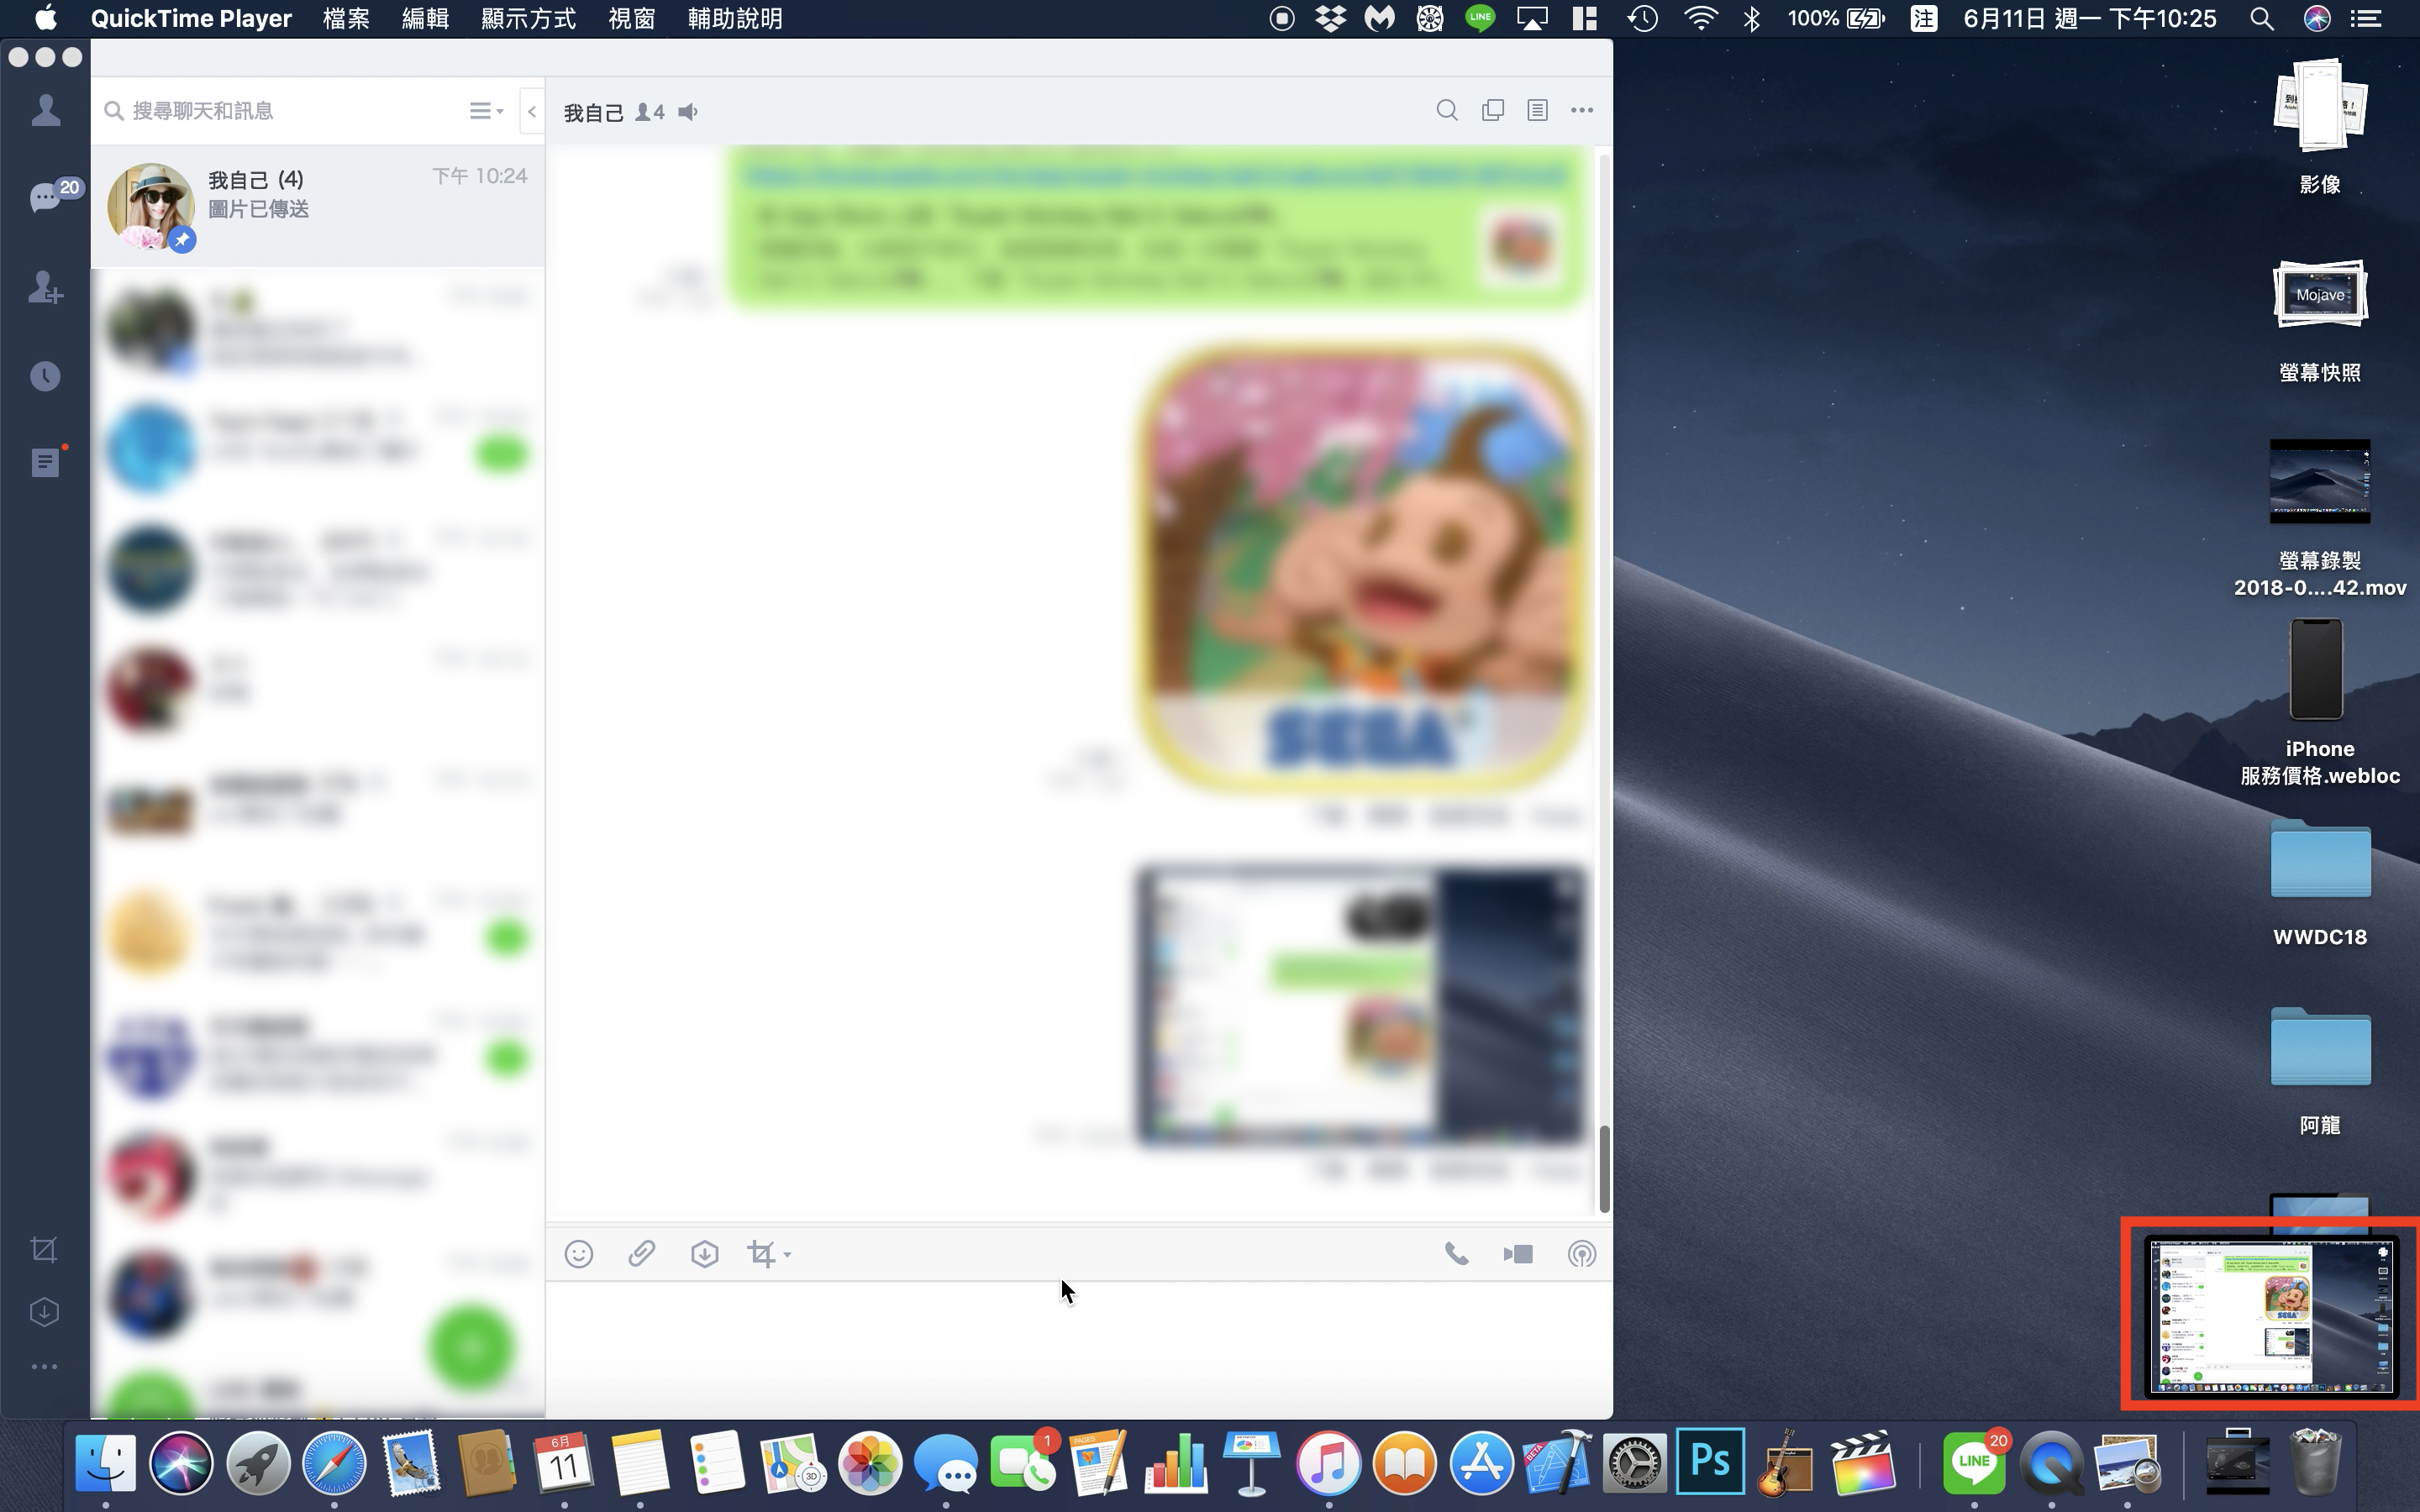
Task: Click the message input text area
Action: [x=1078, y=1347]
